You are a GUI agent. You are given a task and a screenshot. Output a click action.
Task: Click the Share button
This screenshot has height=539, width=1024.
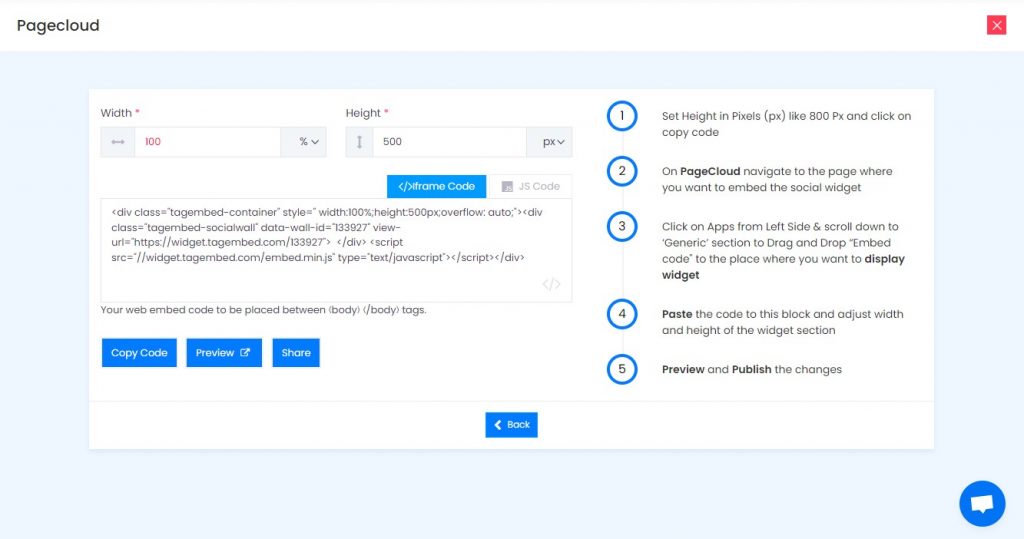click(296, 353)
